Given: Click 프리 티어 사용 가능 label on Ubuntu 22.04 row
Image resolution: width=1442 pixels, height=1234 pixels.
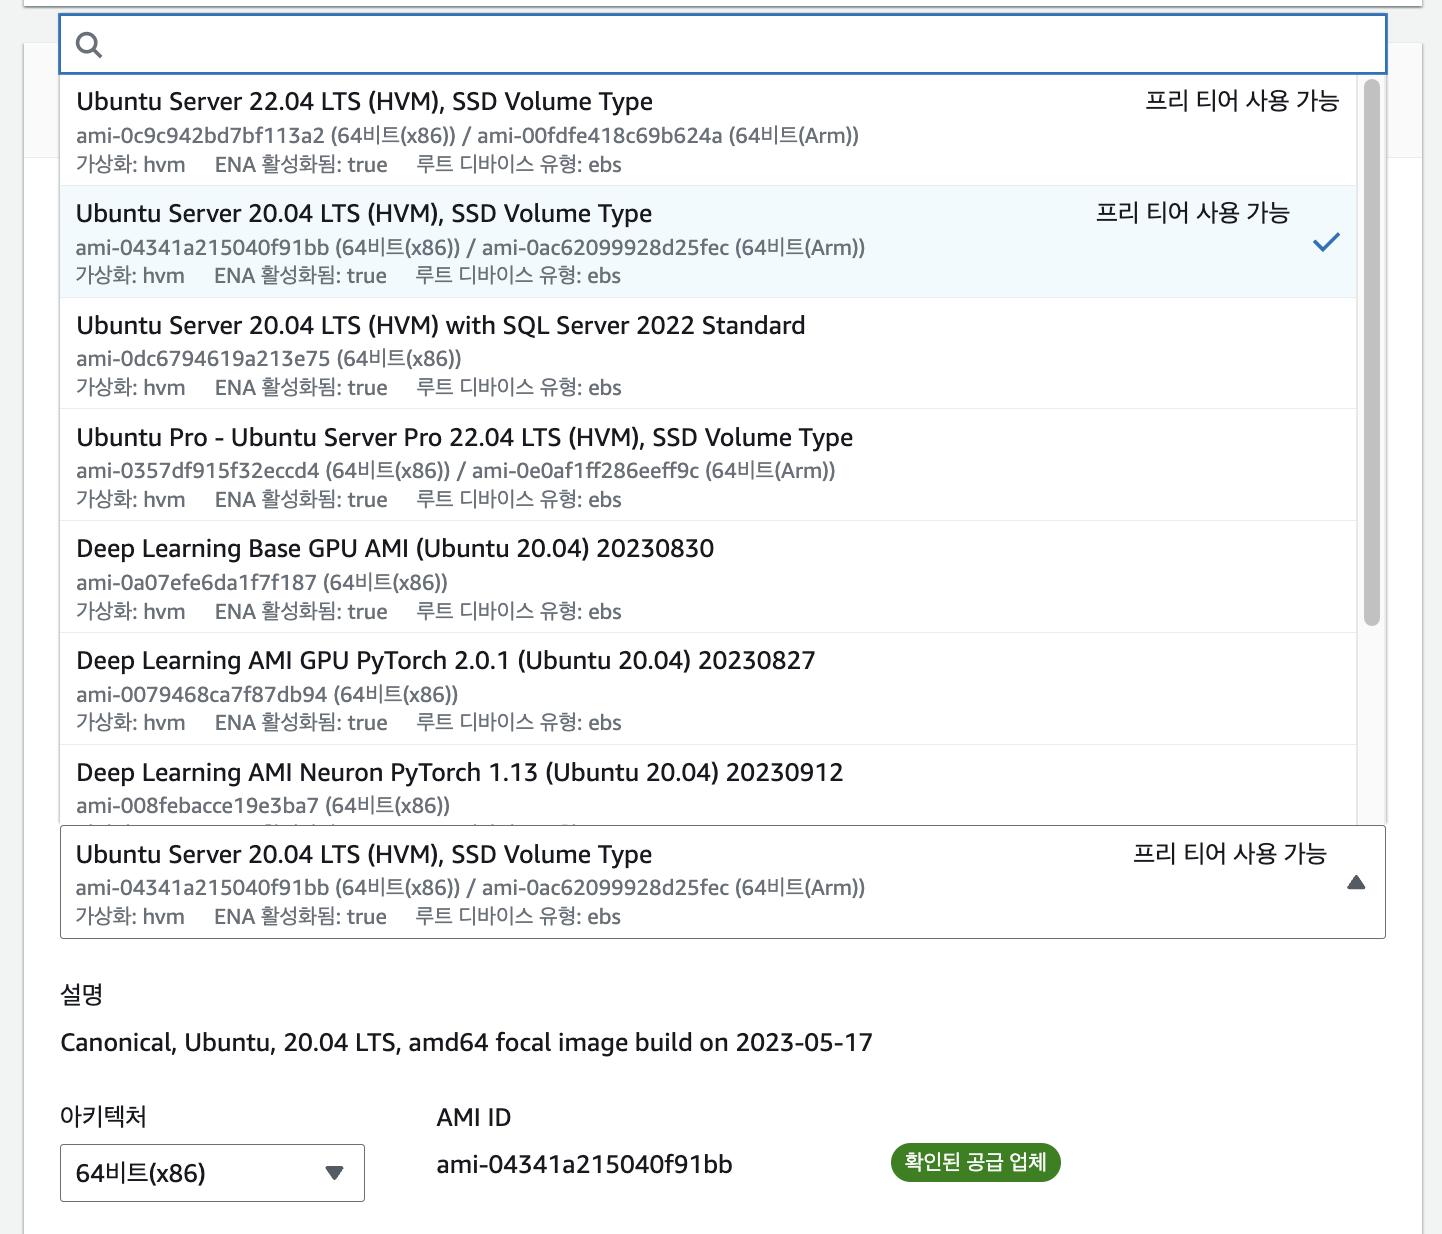Looking at the screenshot, I should pos(1242,101).
